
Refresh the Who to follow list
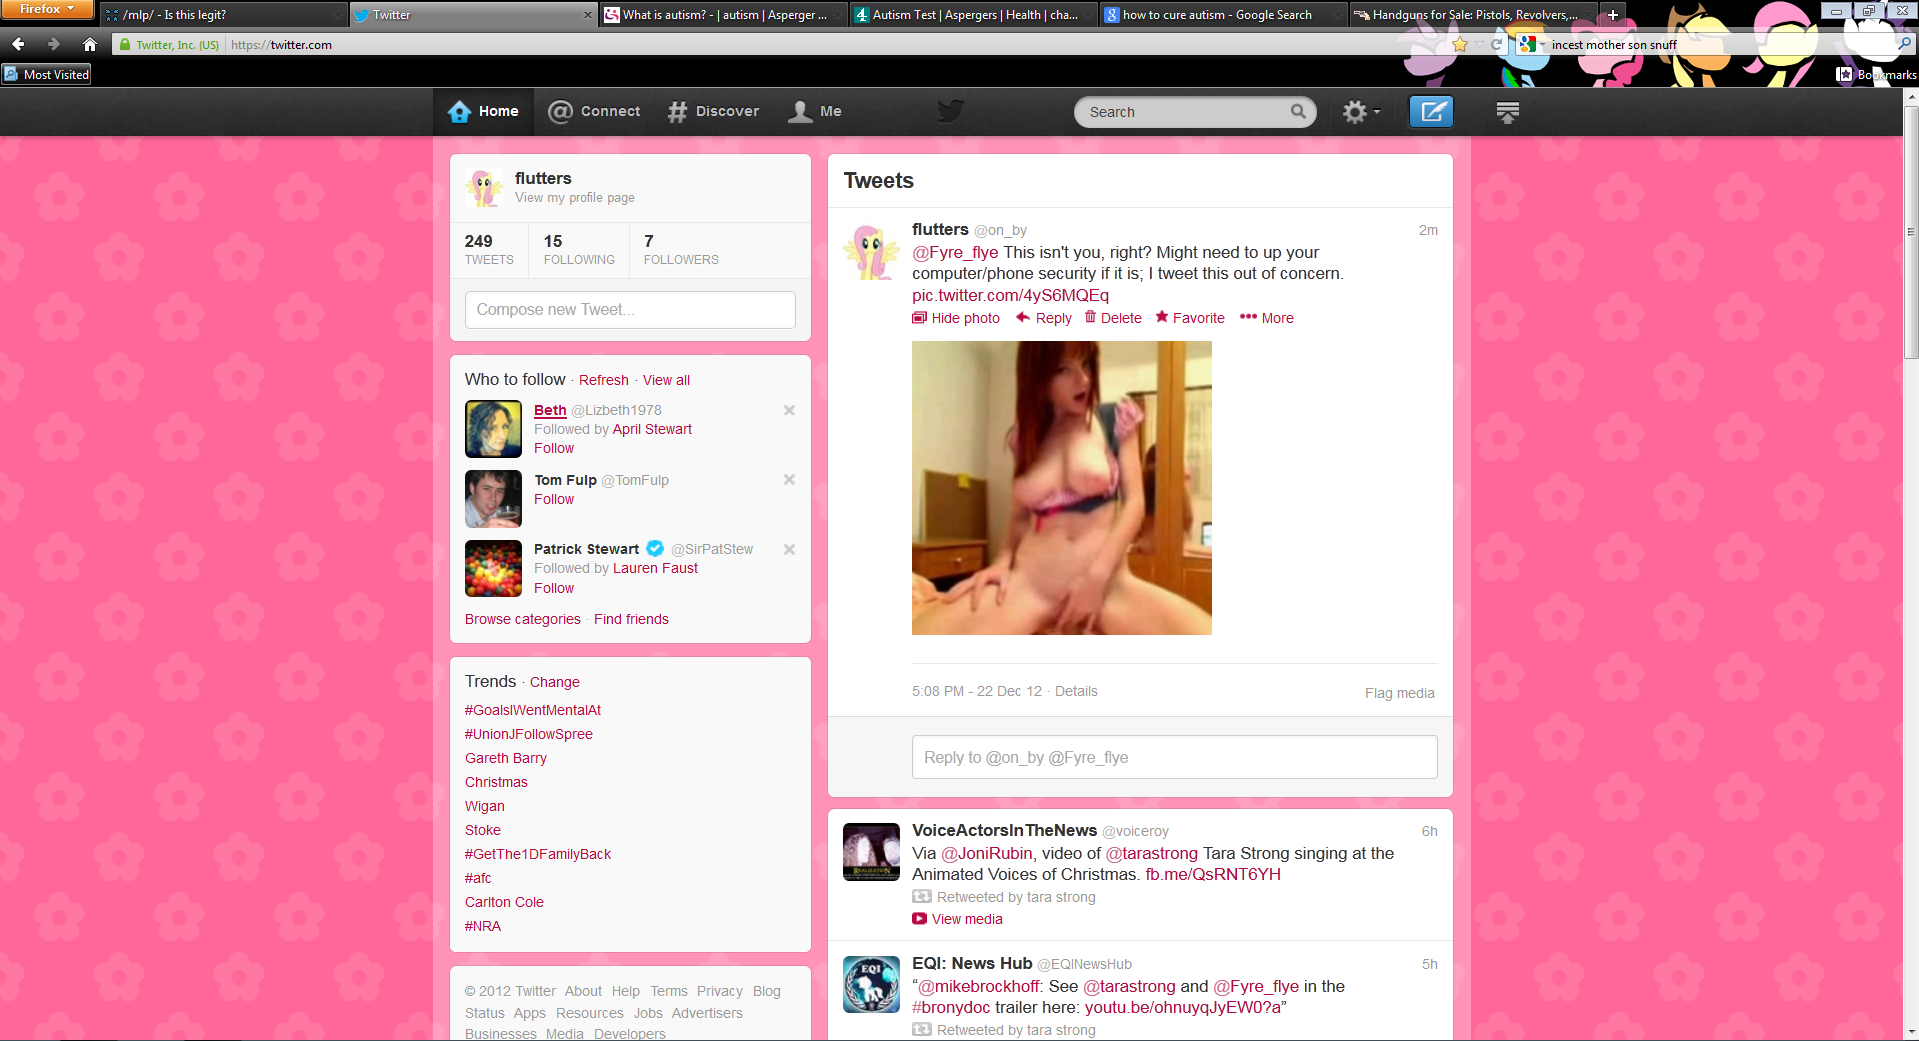[x=603, y=380]
